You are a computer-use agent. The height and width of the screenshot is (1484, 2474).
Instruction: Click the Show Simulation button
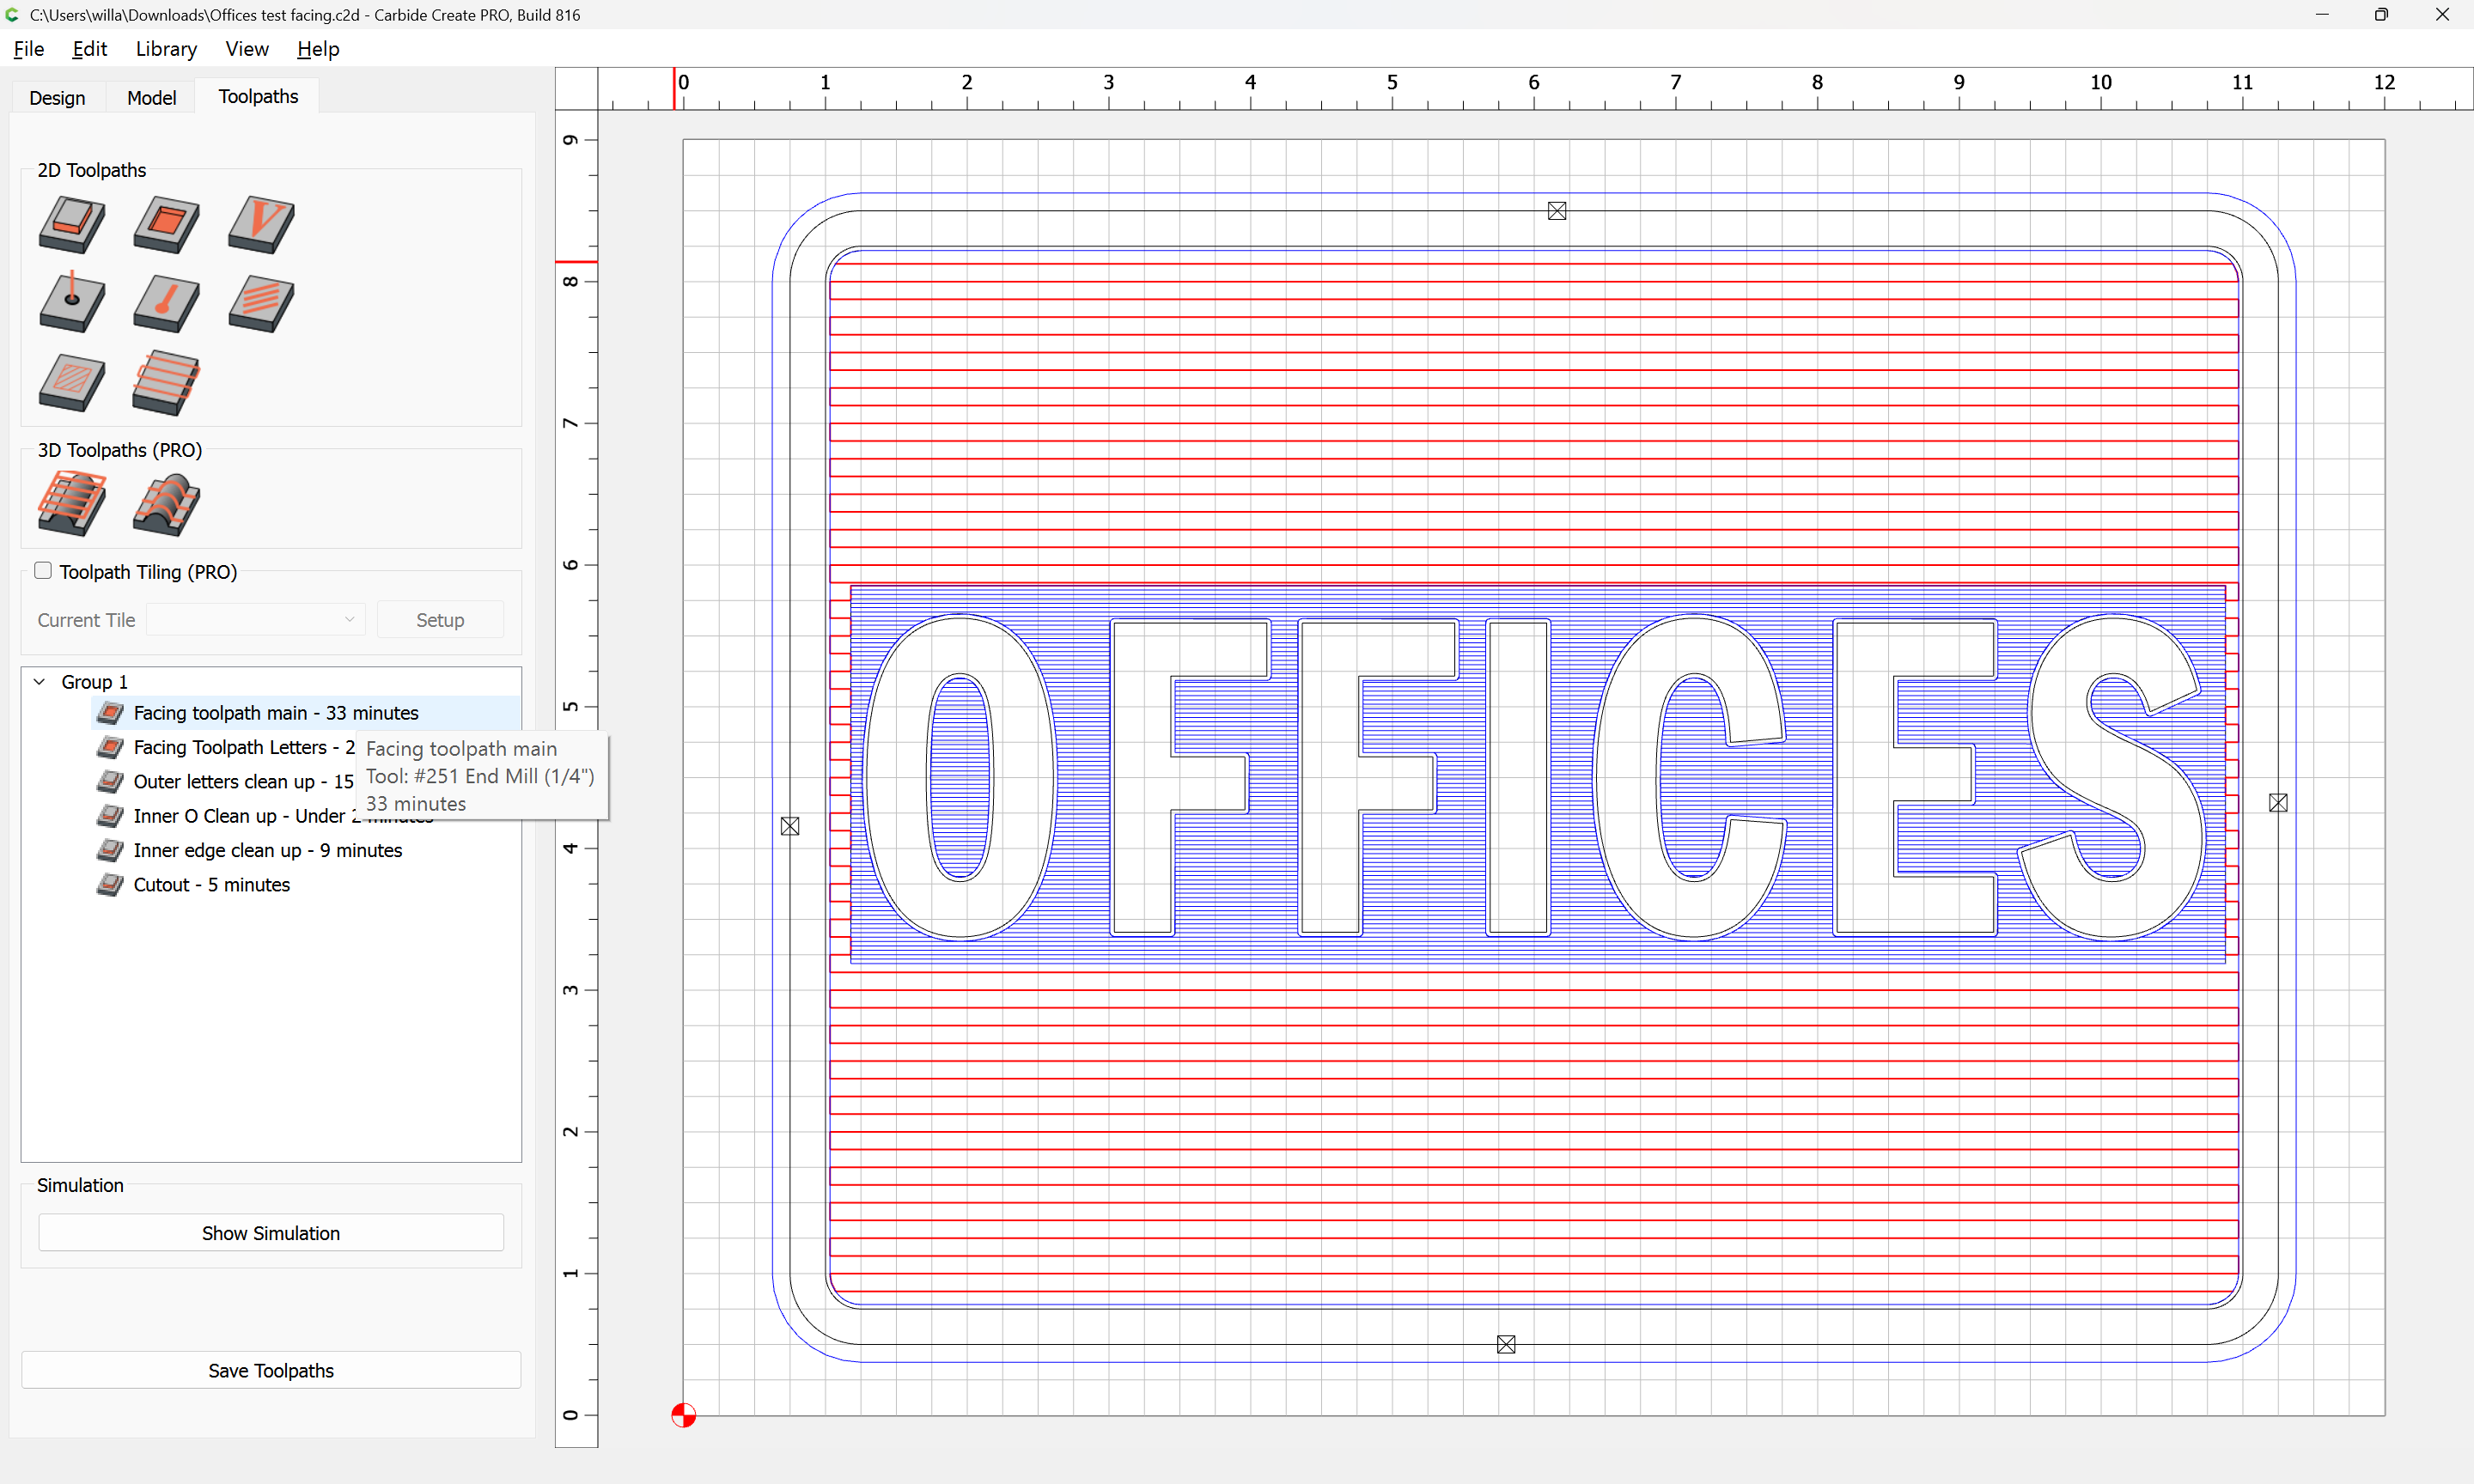(x=270, y=1233)
